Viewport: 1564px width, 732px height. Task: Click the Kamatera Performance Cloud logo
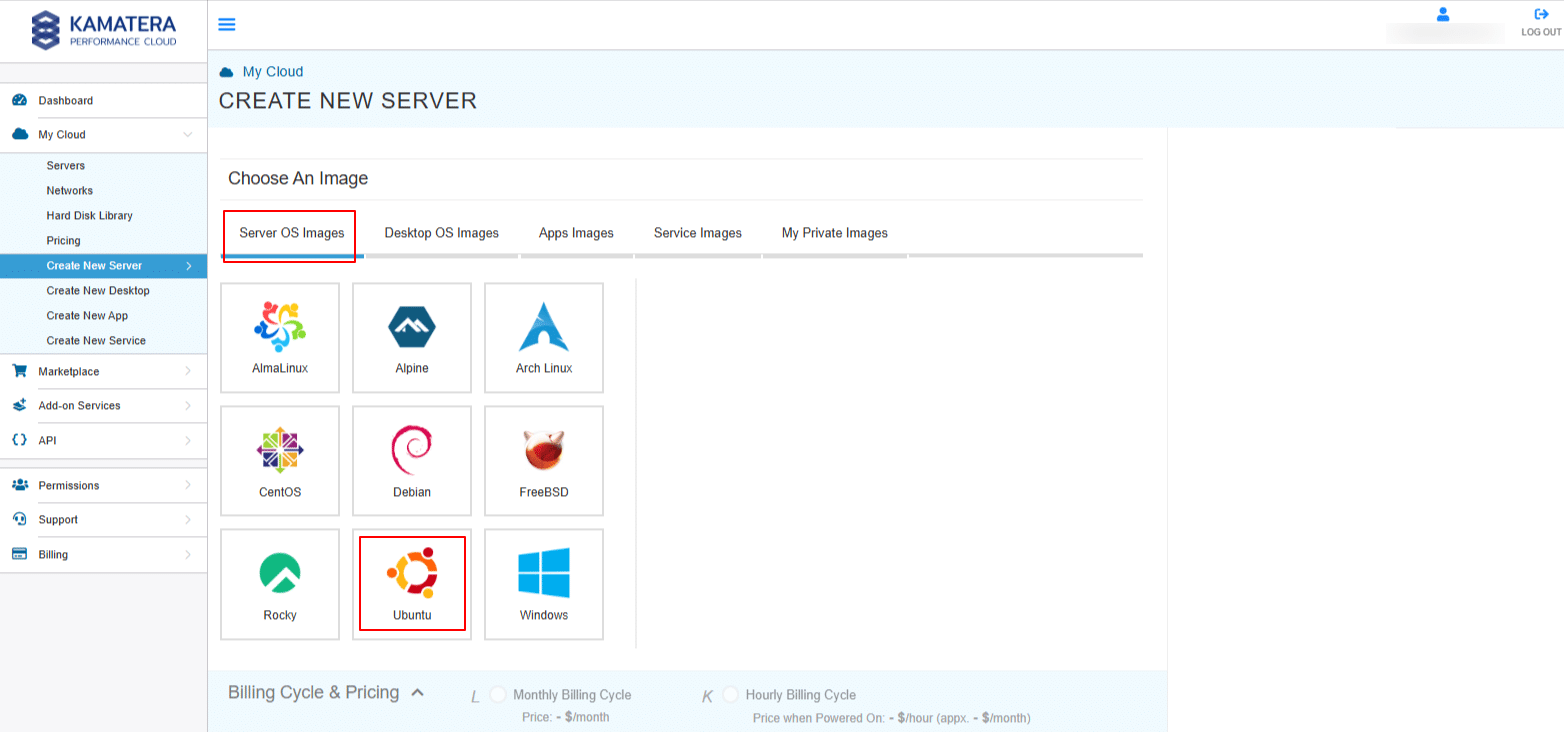click(104, 30)
